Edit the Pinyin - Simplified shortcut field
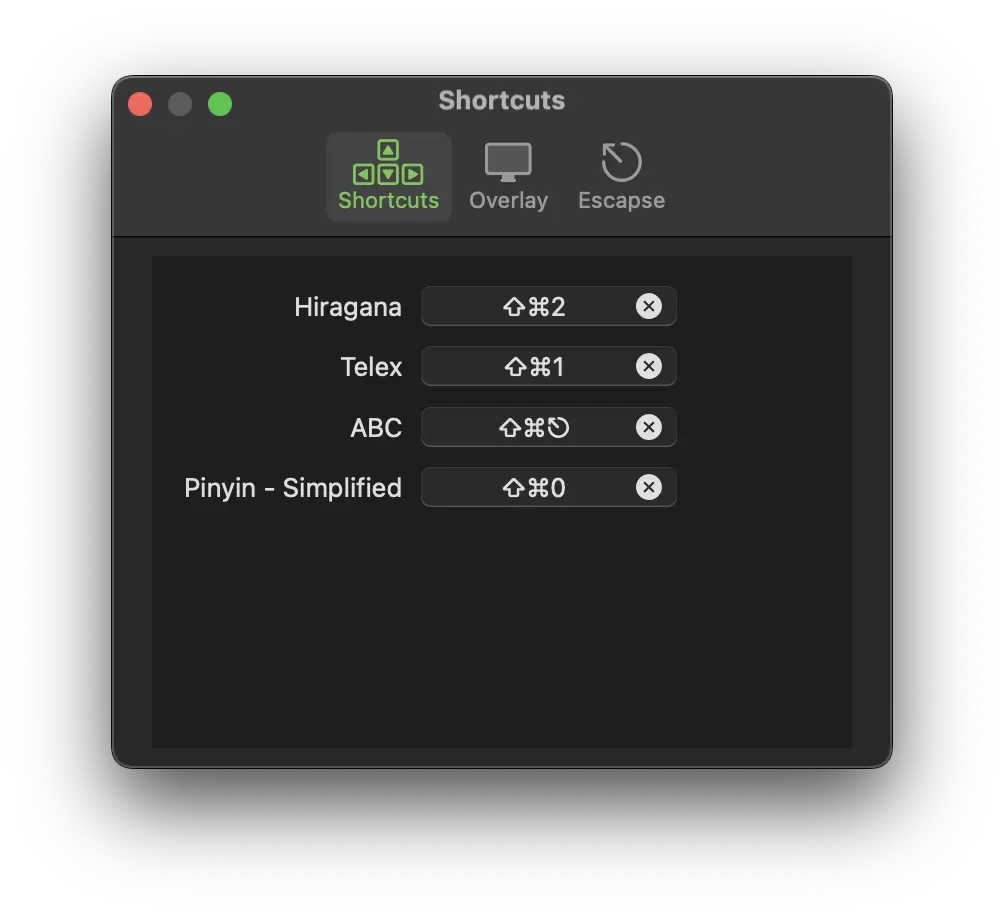Image resolution: width=1004 pixels, height=916 pixels. [534, 488]
